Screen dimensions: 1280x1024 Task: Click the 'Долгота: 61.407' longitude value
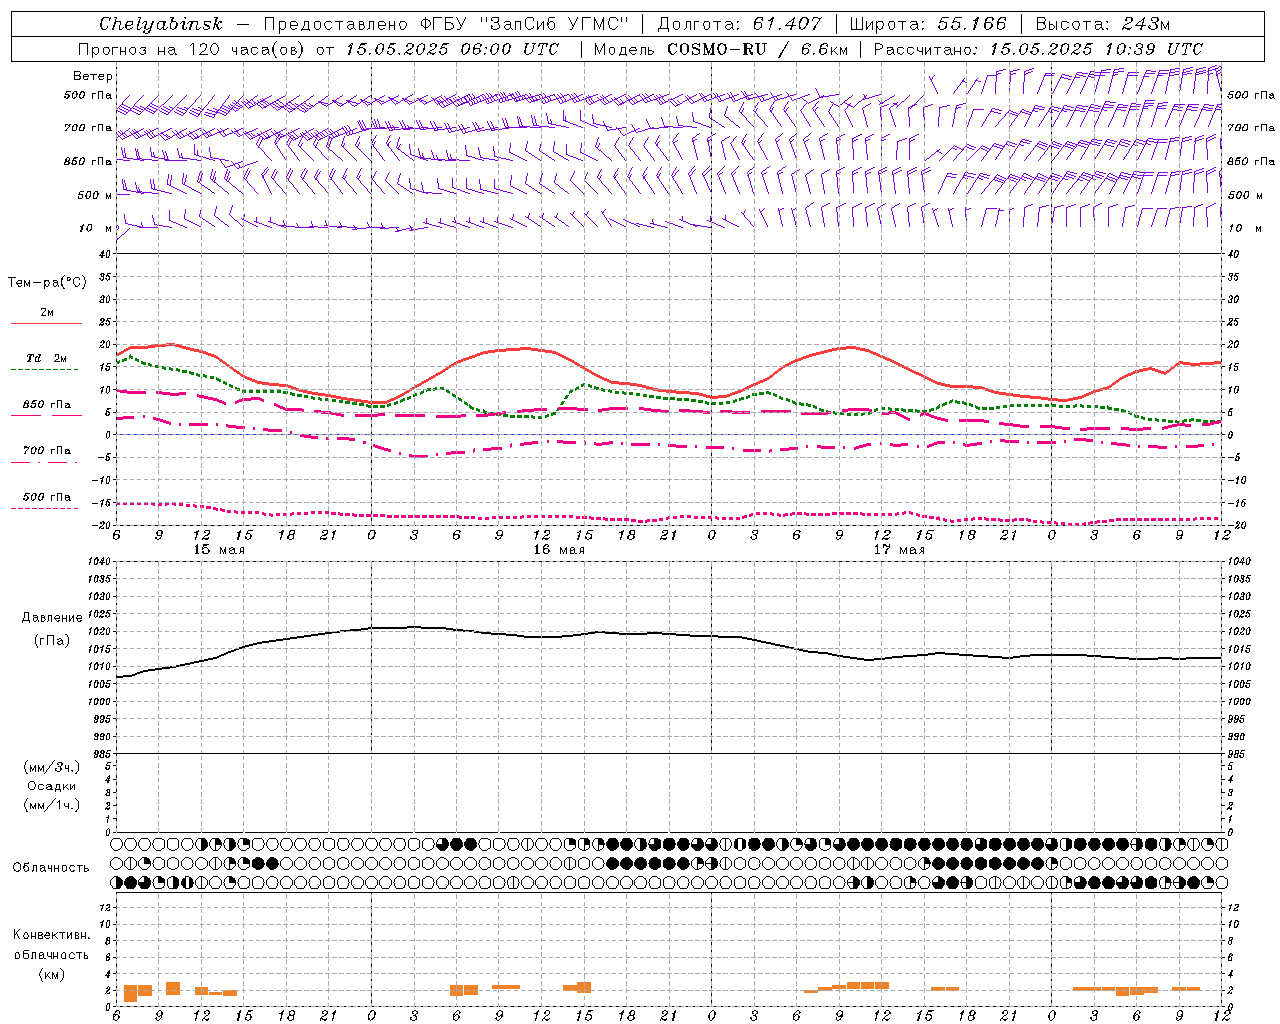tap(739, 24)
